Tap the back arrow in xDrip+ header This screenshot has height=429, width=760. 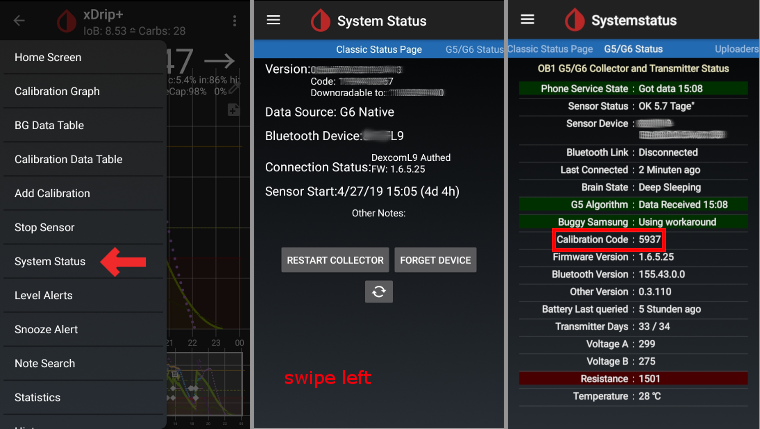(19, 20)
